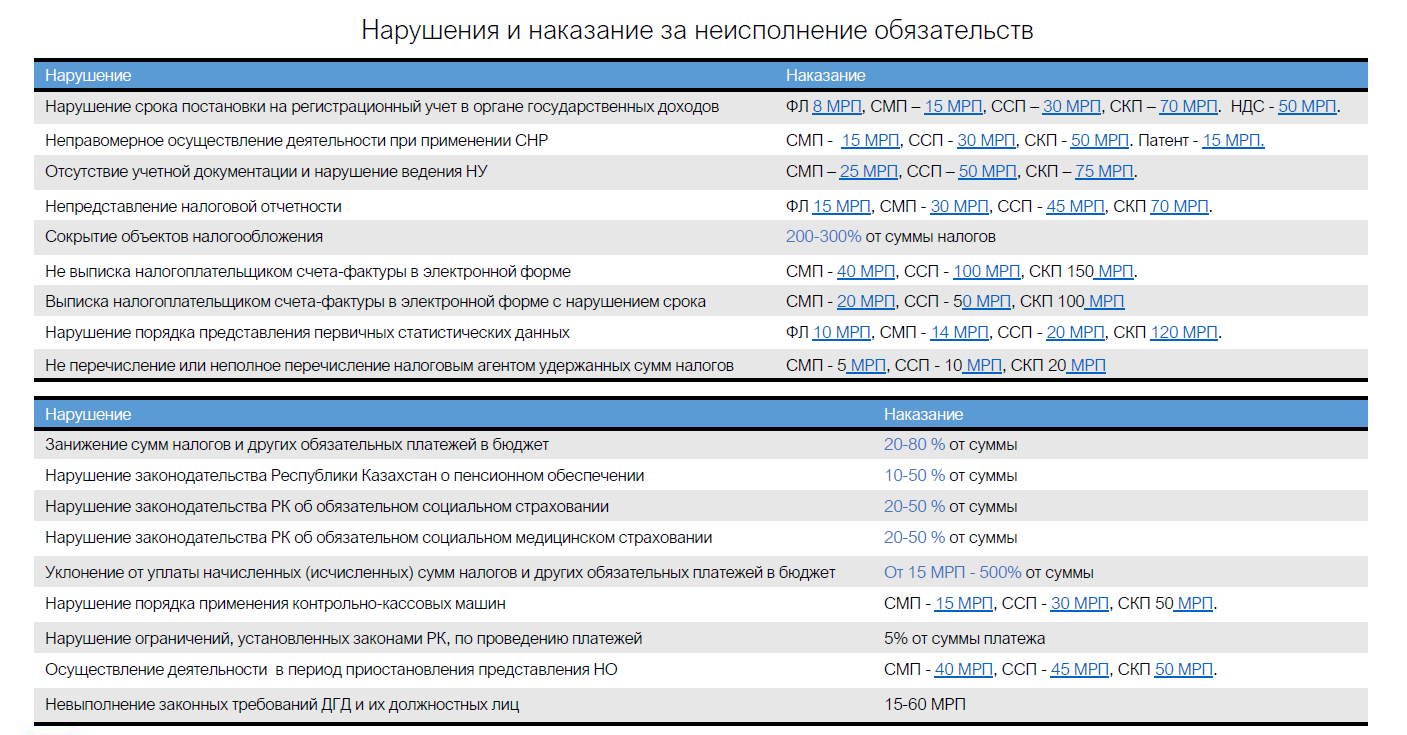Click 25 МРП link in missing accounting documentation row
The width and height of the screenshot is (1407, 735).
click(869, 172)
